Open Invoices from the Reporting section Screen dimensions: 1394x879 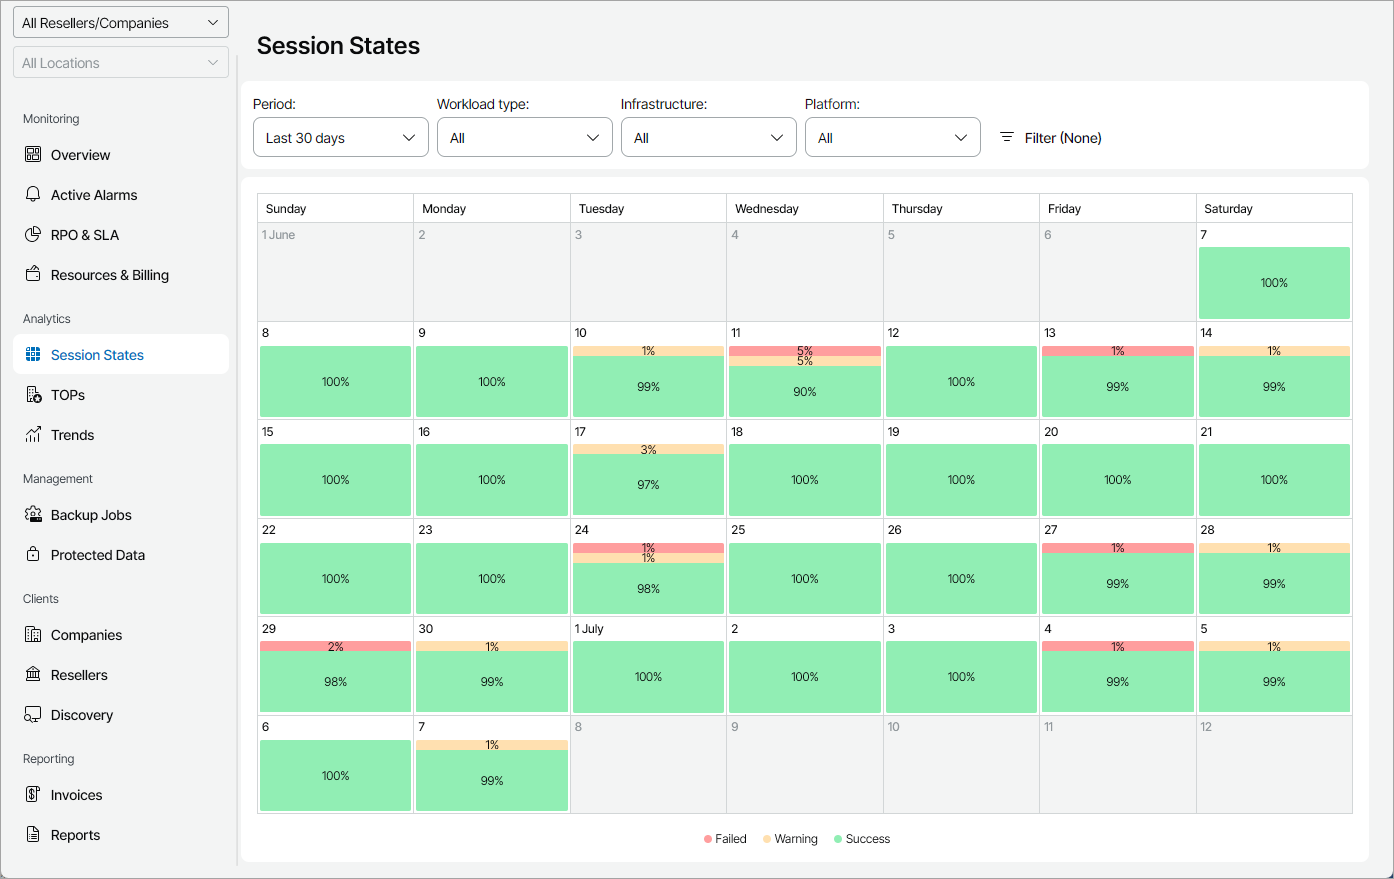tap(75, 795)
